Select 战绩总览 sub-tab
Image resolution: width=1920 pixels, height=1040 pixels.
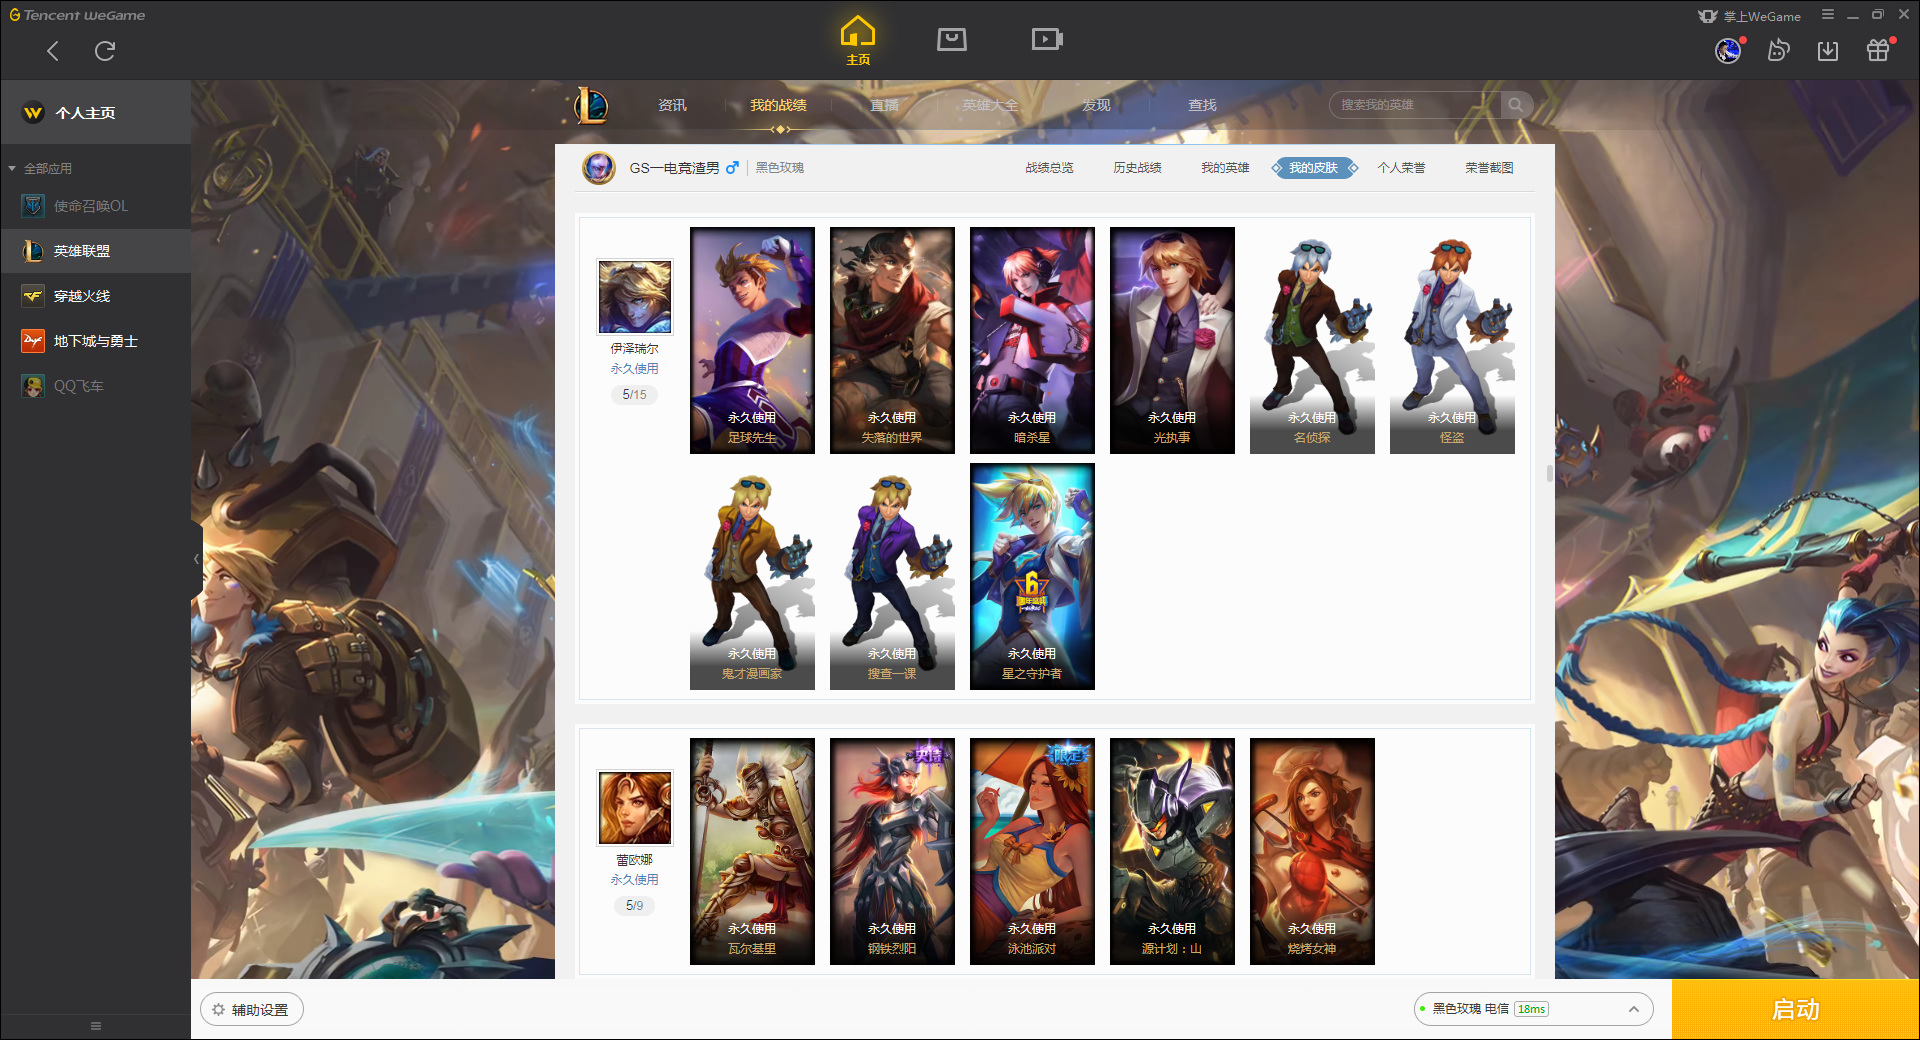[x=1049, y=168]
